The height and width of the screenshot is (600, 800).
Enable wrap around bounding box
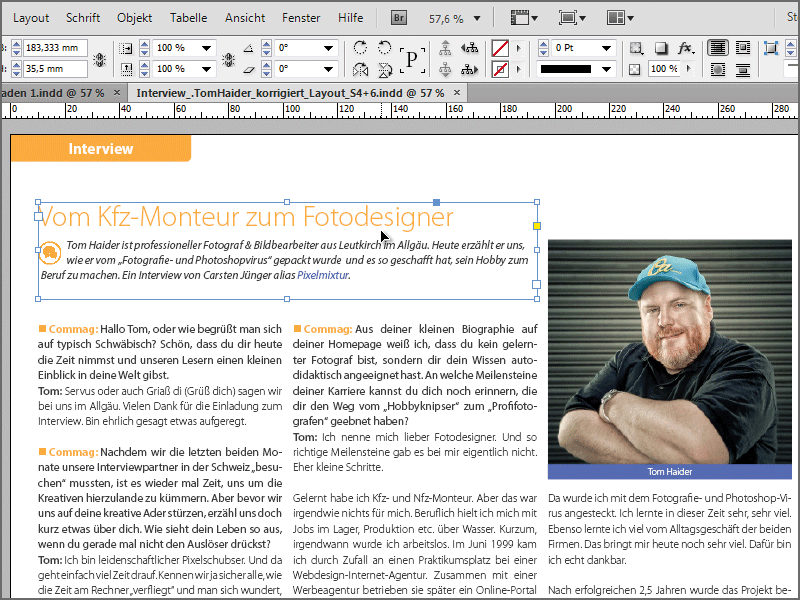[743, 48]
